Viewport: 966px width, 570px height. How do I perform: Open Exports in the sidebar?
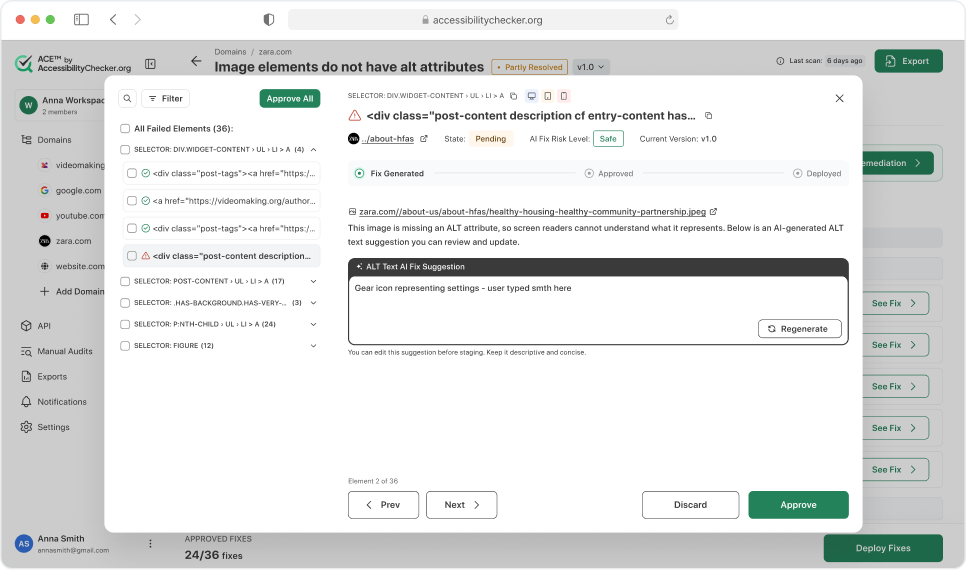tap(44, 377)
